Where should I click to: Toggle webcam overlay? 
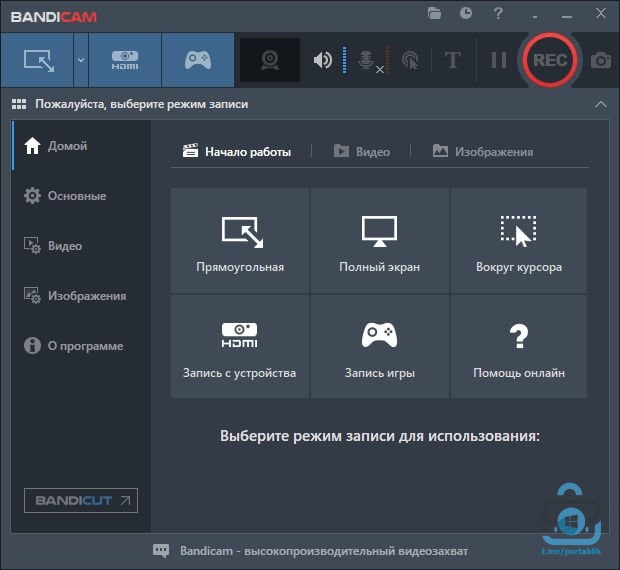coord(270,60)
